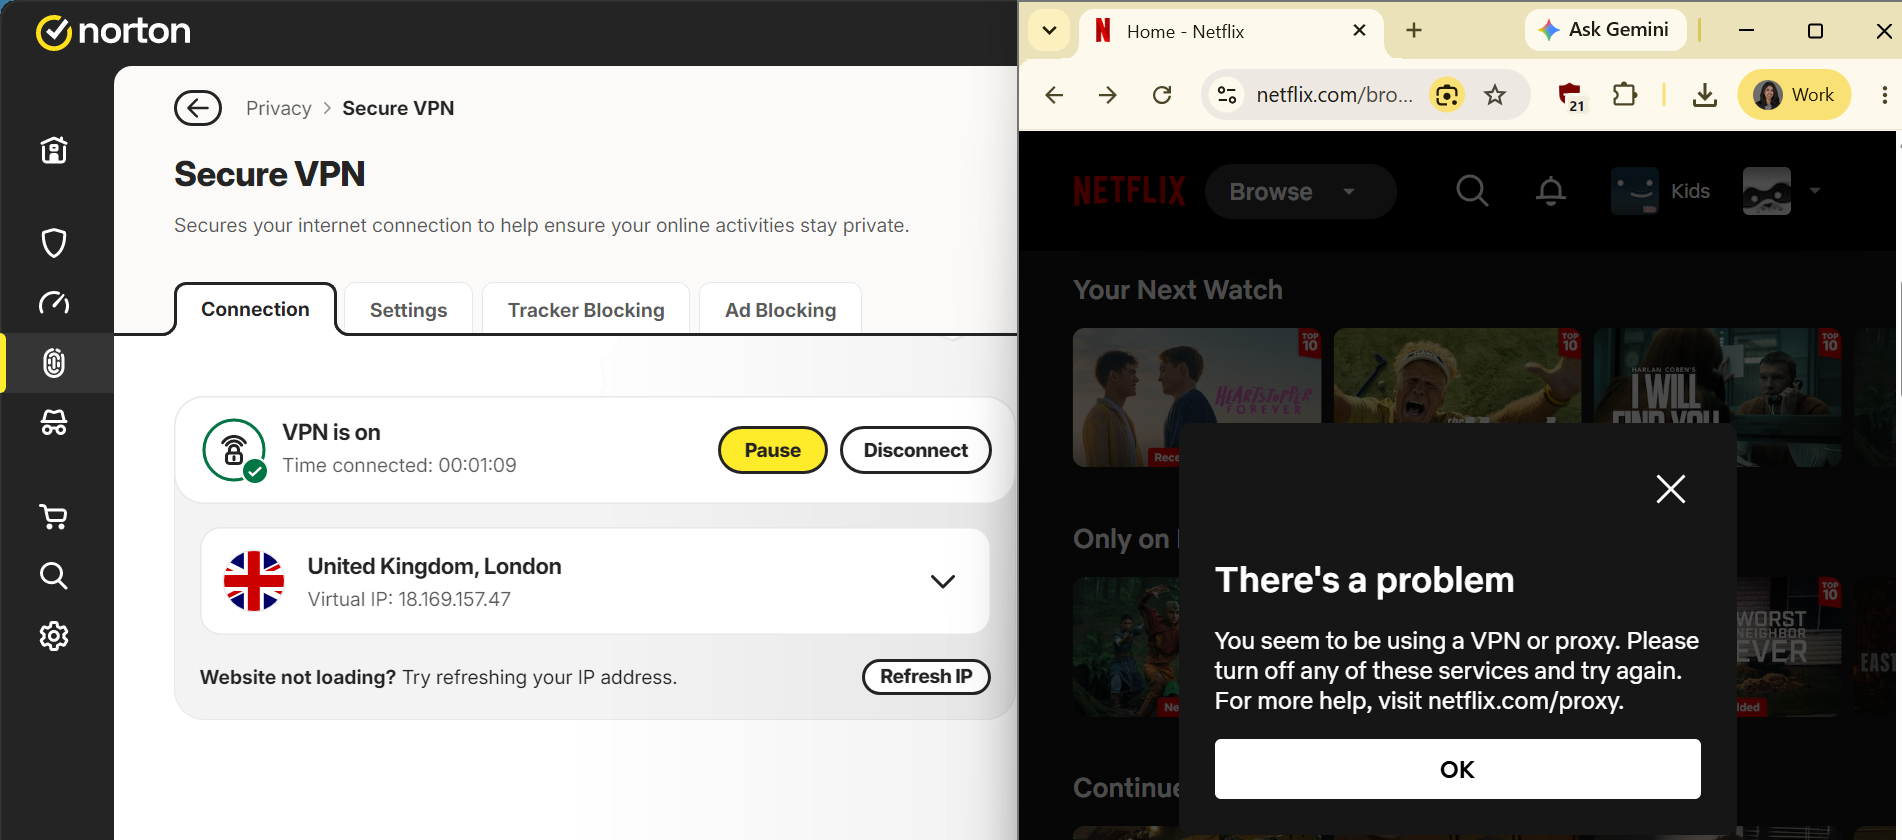Screen dimensions: 1902x840
Task: Open Norton shopping cart icon
Action: click(x=54, y=517)
